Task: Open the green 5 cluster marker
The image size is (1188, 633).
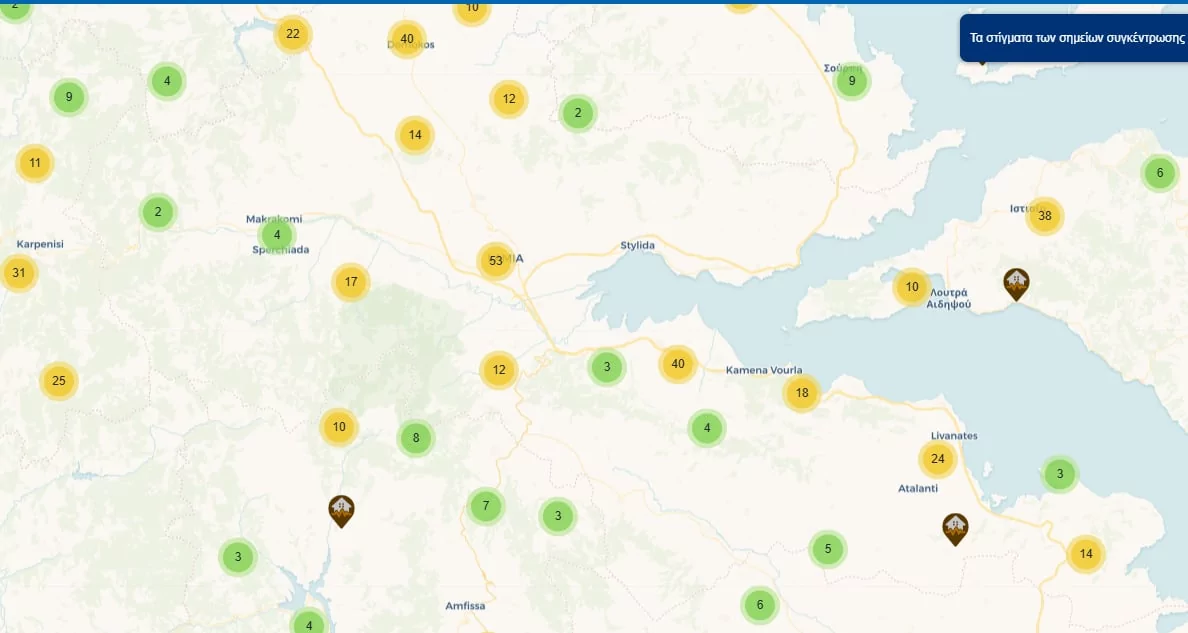Action: tap(827, 549)
